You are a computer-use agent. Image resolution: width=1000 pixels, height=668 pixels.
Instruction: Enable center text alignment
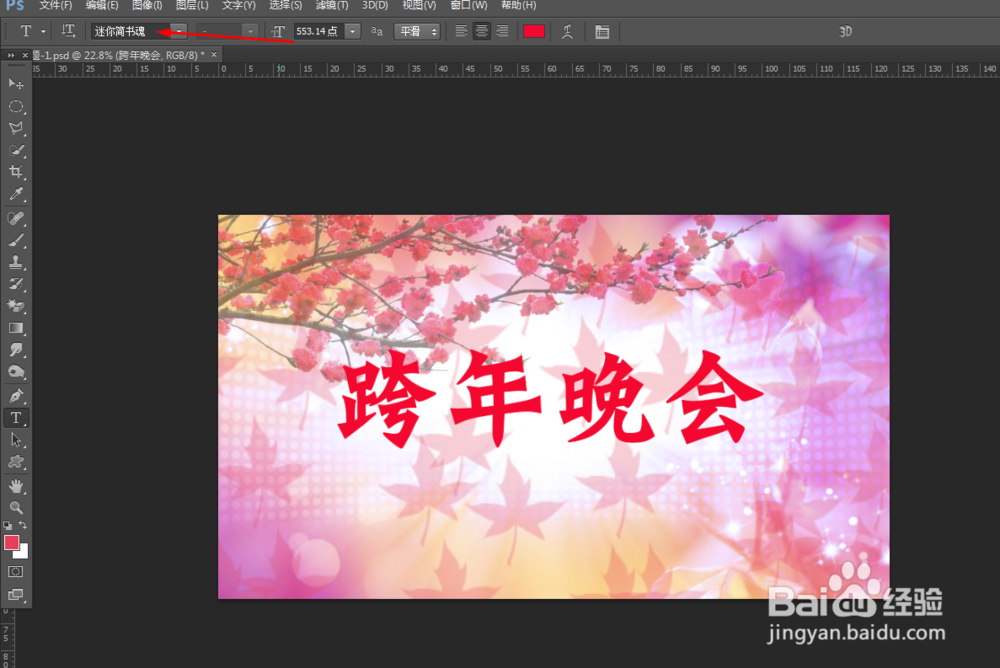coord(481,31)
